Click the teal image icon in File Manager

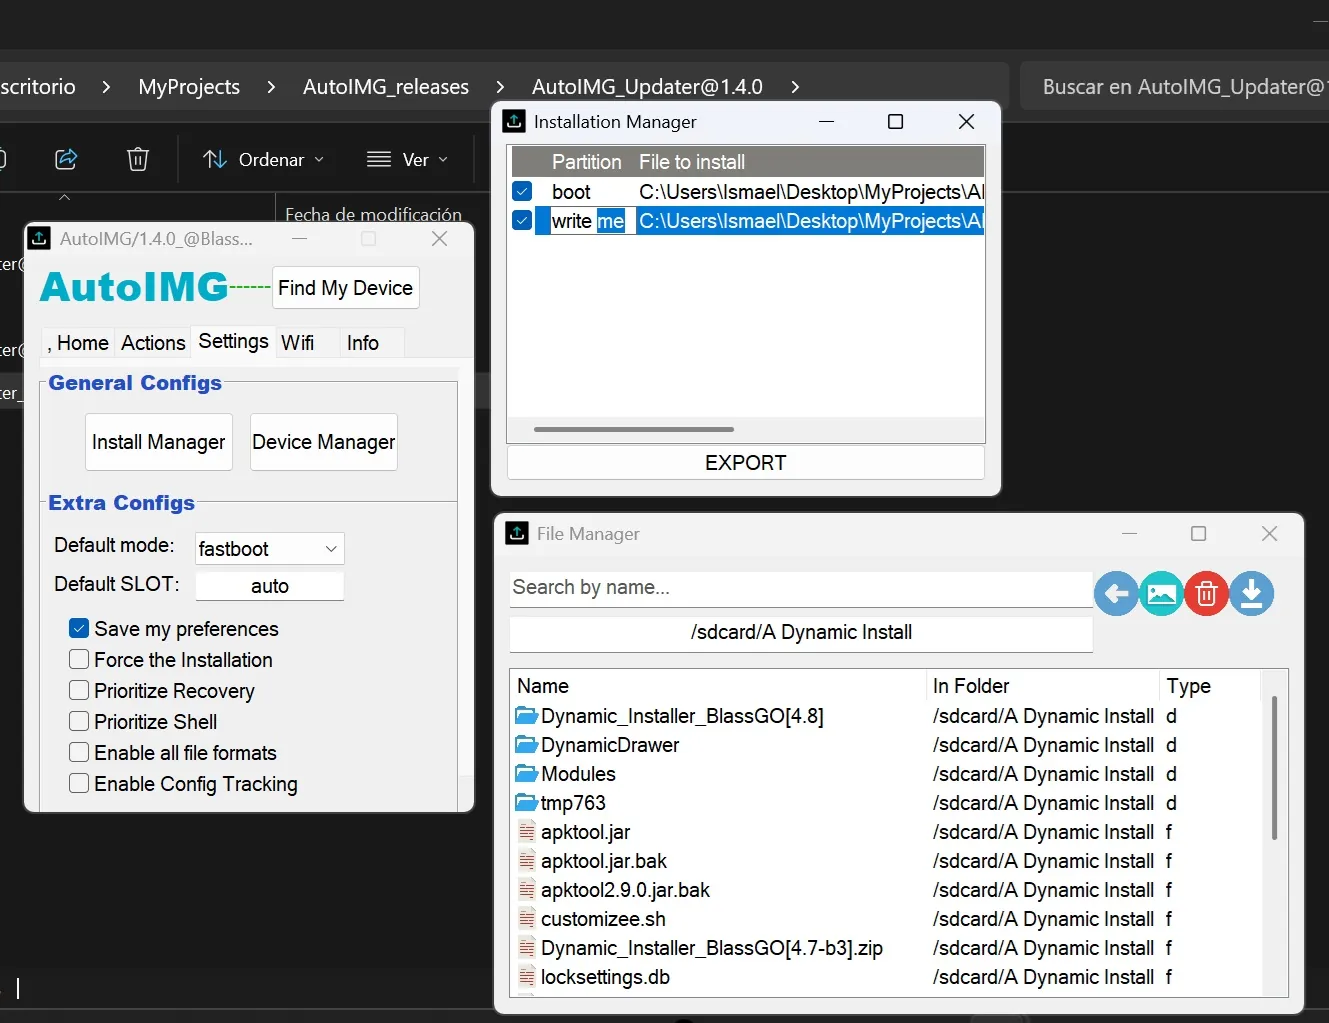[1161, 594]
